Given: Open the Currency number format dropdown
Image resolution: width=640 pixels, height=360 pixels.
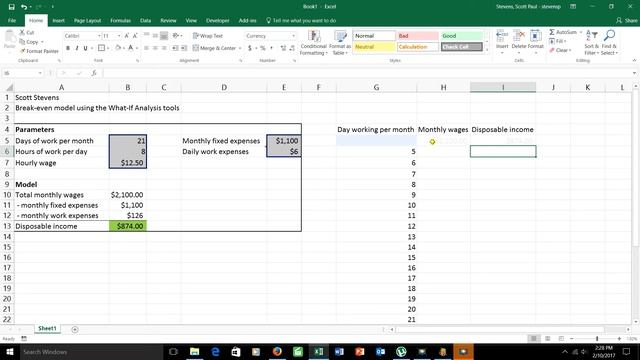Looking at the screenshot, I should pos(293,36).
